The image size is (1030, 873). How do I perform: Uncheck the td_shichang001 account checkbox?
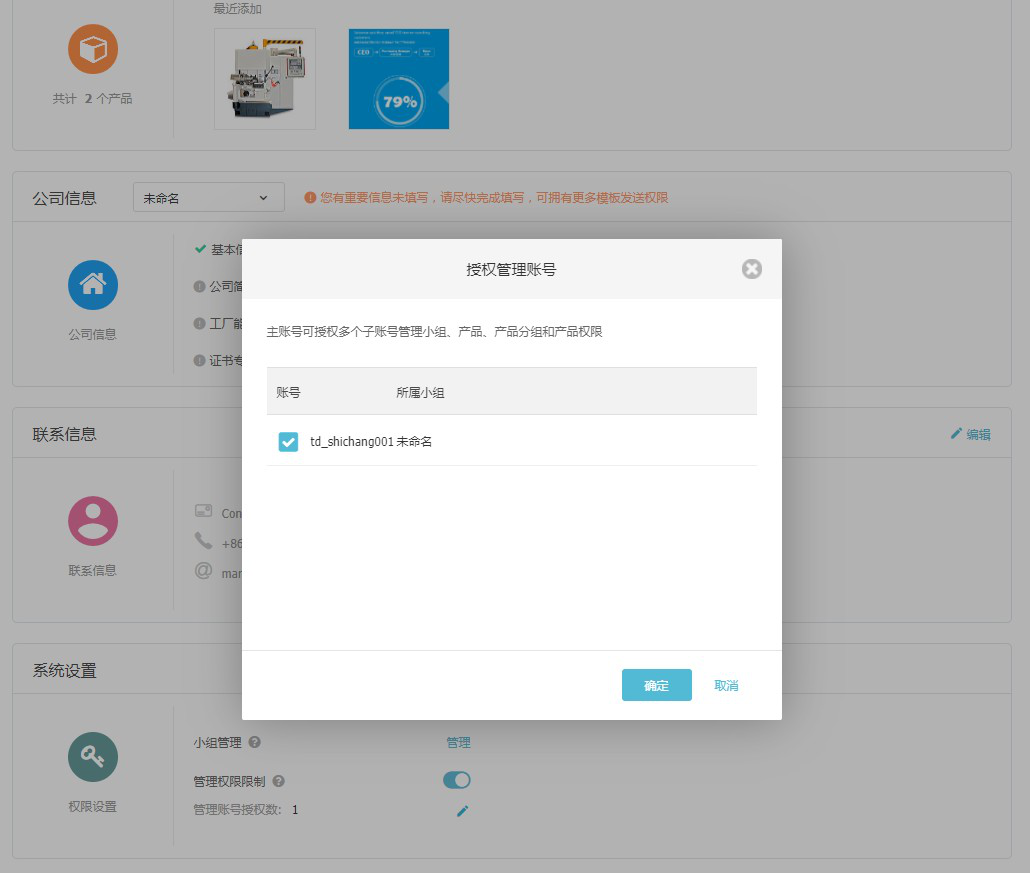[x=288, y=441]
